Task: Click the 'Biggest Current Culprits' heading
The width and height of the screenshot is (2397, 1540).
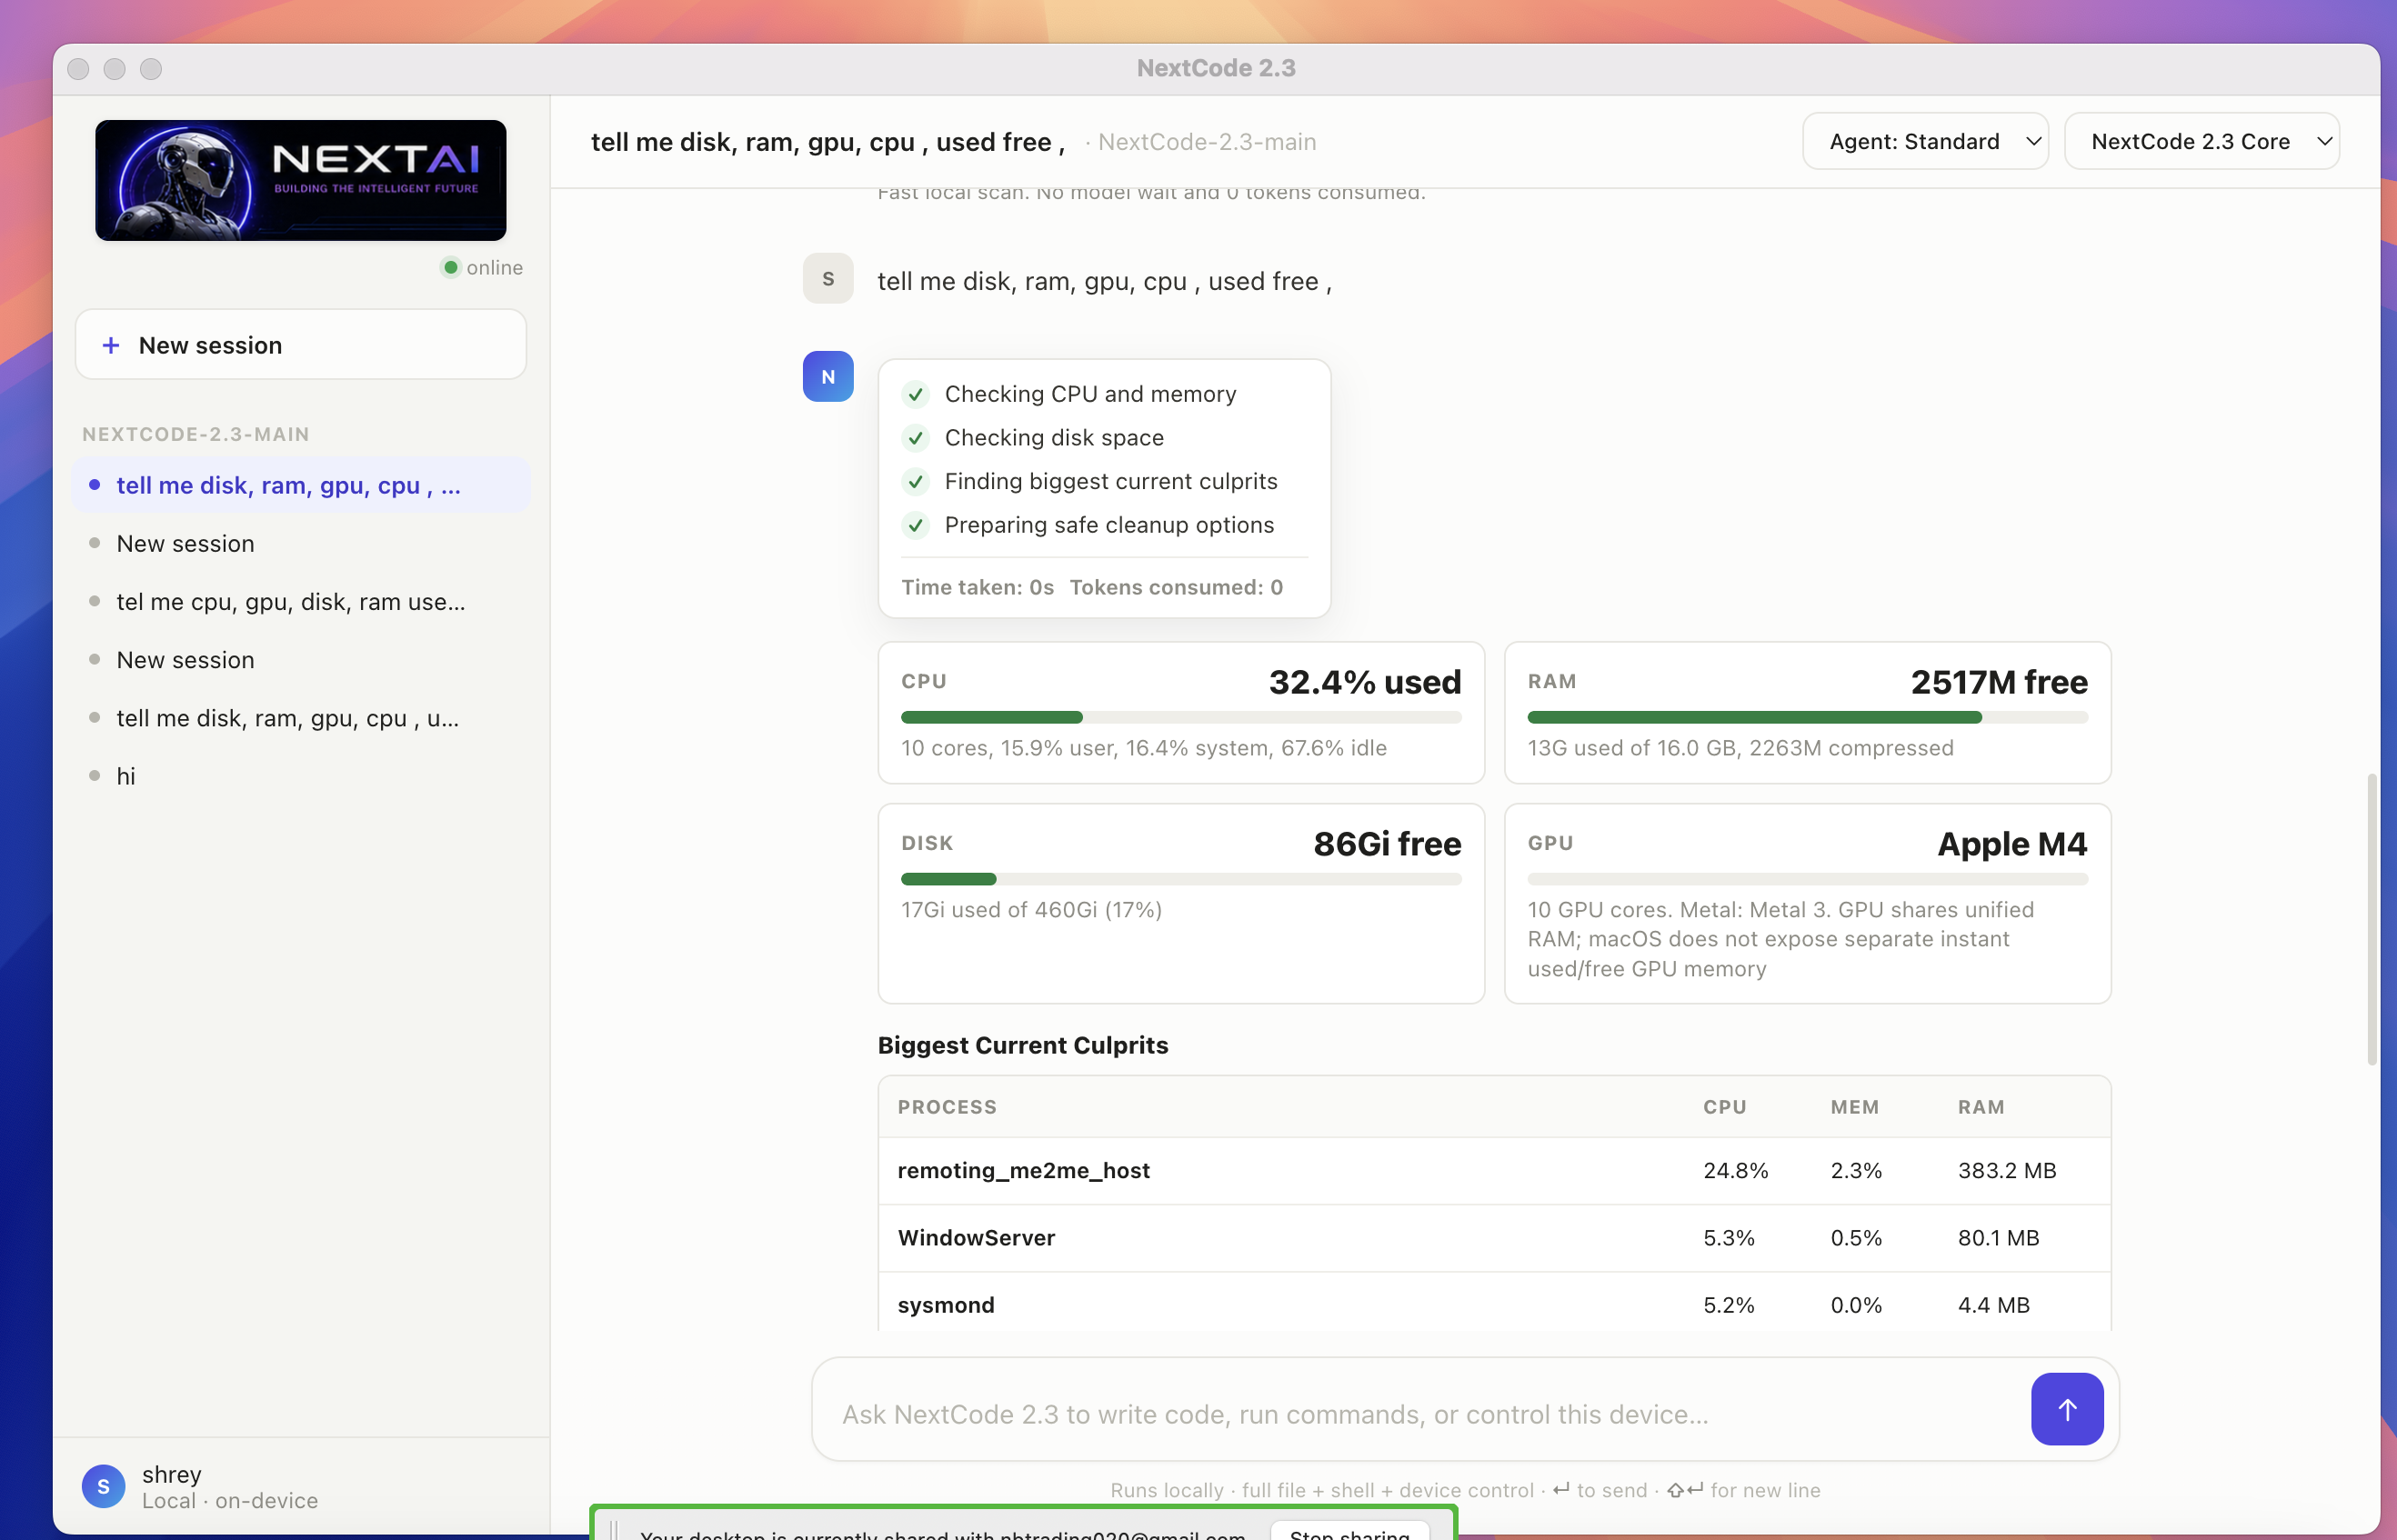Action: [x=1022, y=1045]
